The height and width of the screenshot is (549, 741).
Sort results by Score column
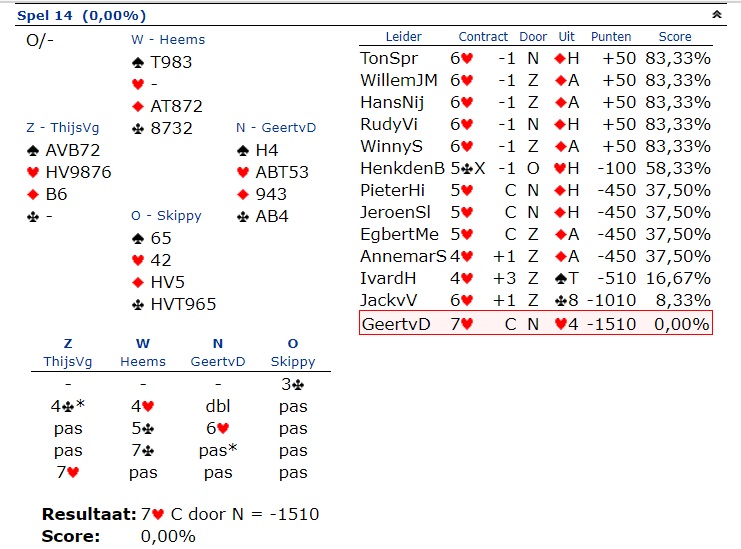pyautogui.click(x=675, y=36)
